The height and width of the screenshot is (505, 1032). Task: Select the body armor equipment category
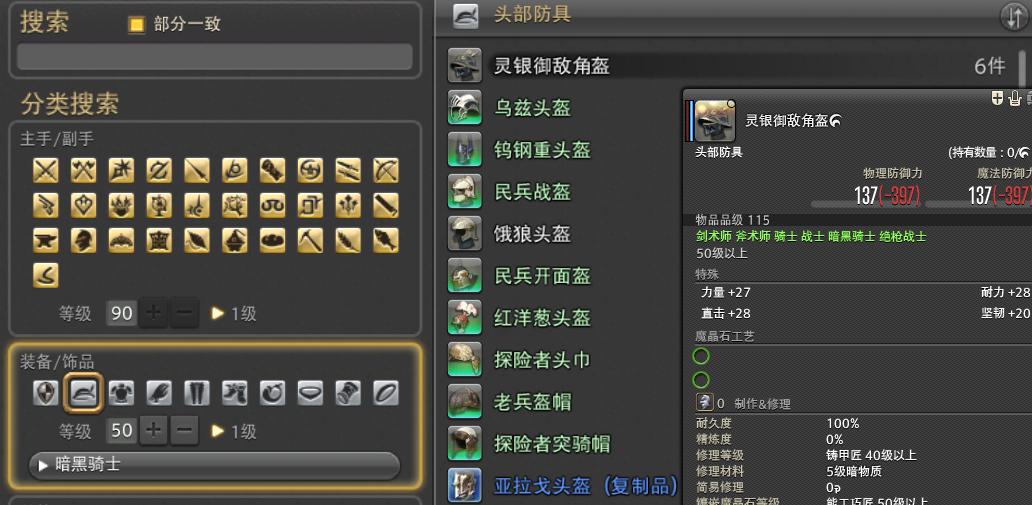pyautogui.click(x=121, y=393)
